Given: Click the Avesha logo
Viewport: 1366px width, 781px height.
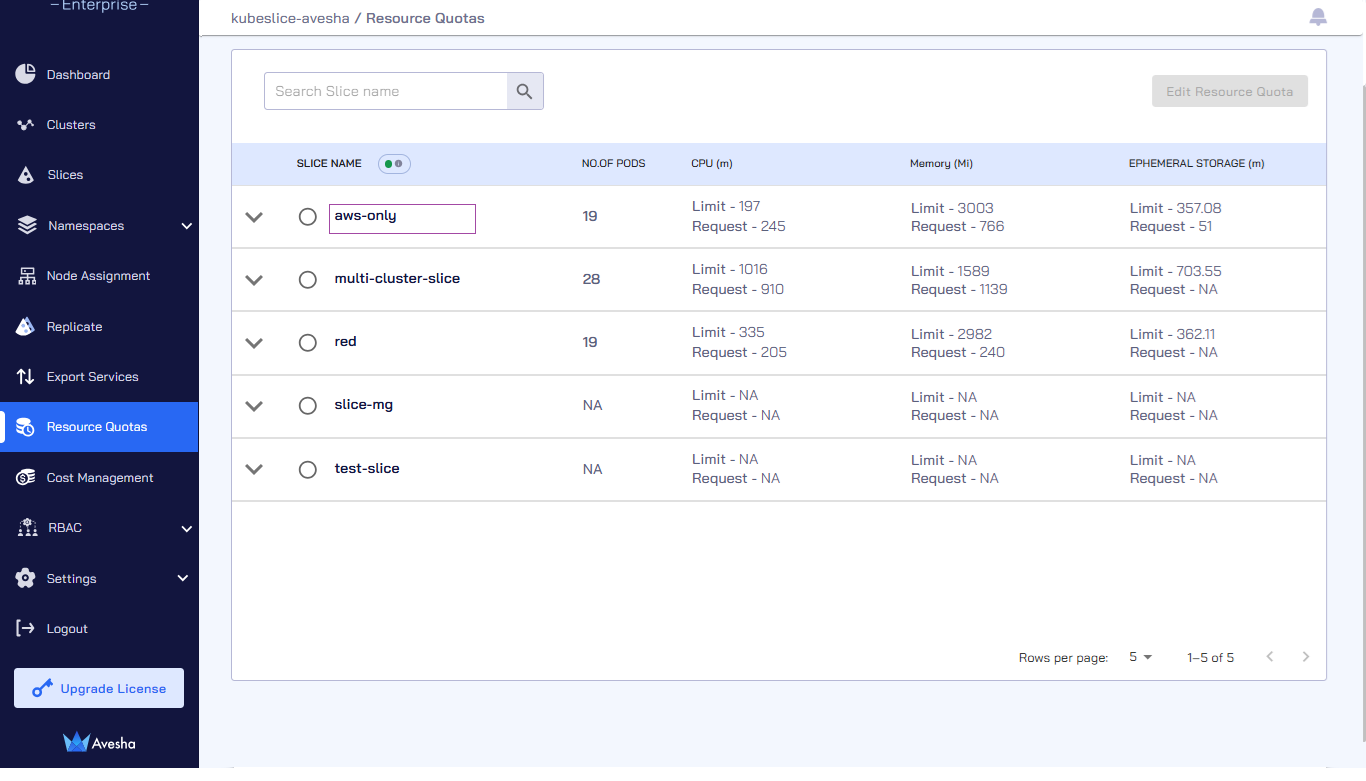Looking at the screenshot, I should point(99,742).
